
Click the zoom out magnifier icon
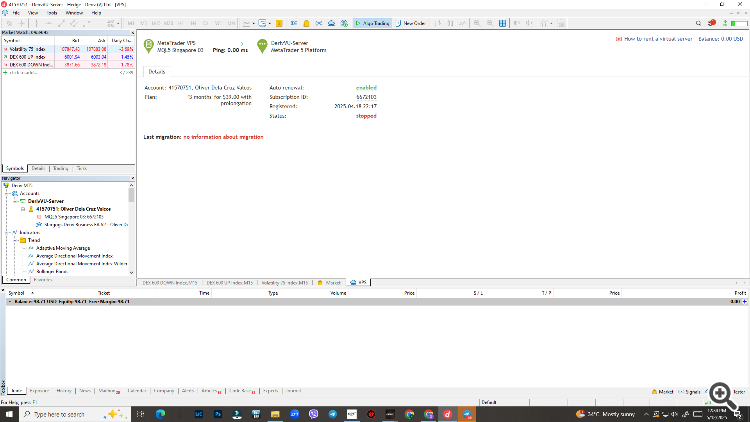pos(490,23)
